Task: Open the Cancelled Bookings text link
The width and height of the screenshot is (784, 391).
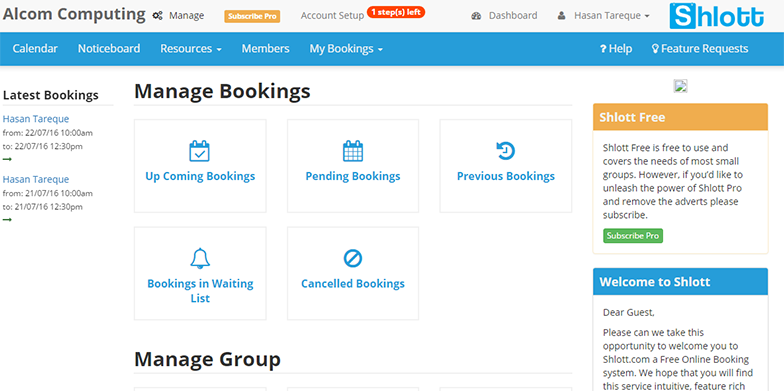Action: coord(353,284)
